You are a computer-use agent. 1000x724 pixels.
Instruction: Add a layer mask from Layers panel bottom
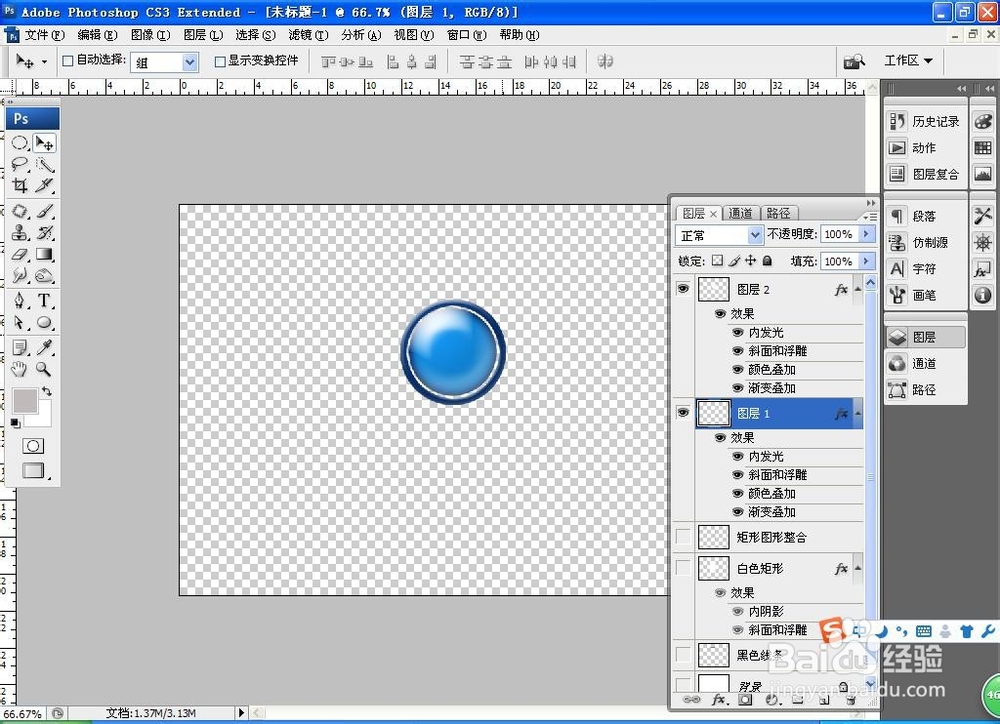745,700
